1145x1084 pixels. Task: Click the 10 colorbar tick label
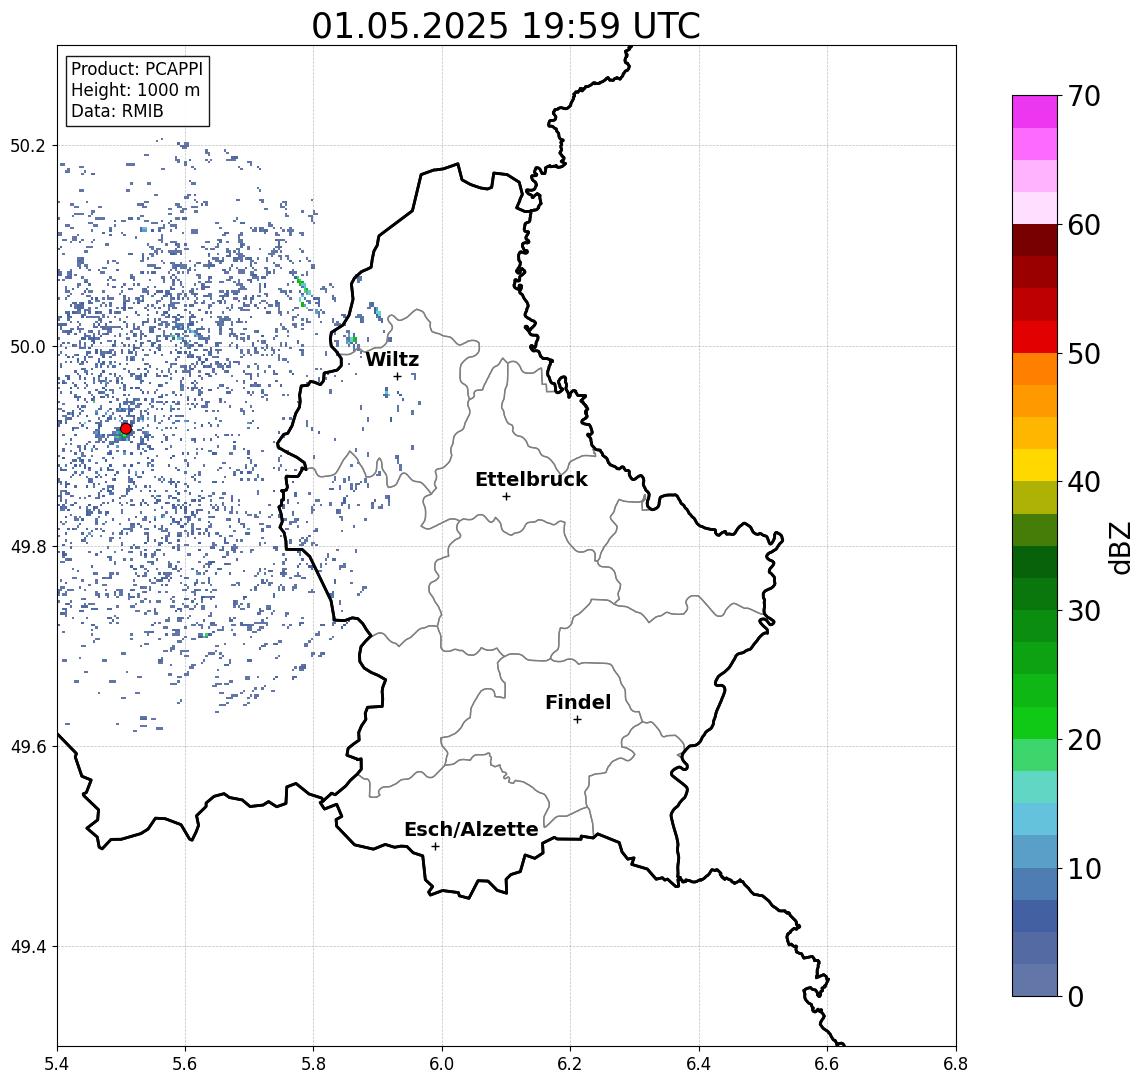coord(1084,869)
